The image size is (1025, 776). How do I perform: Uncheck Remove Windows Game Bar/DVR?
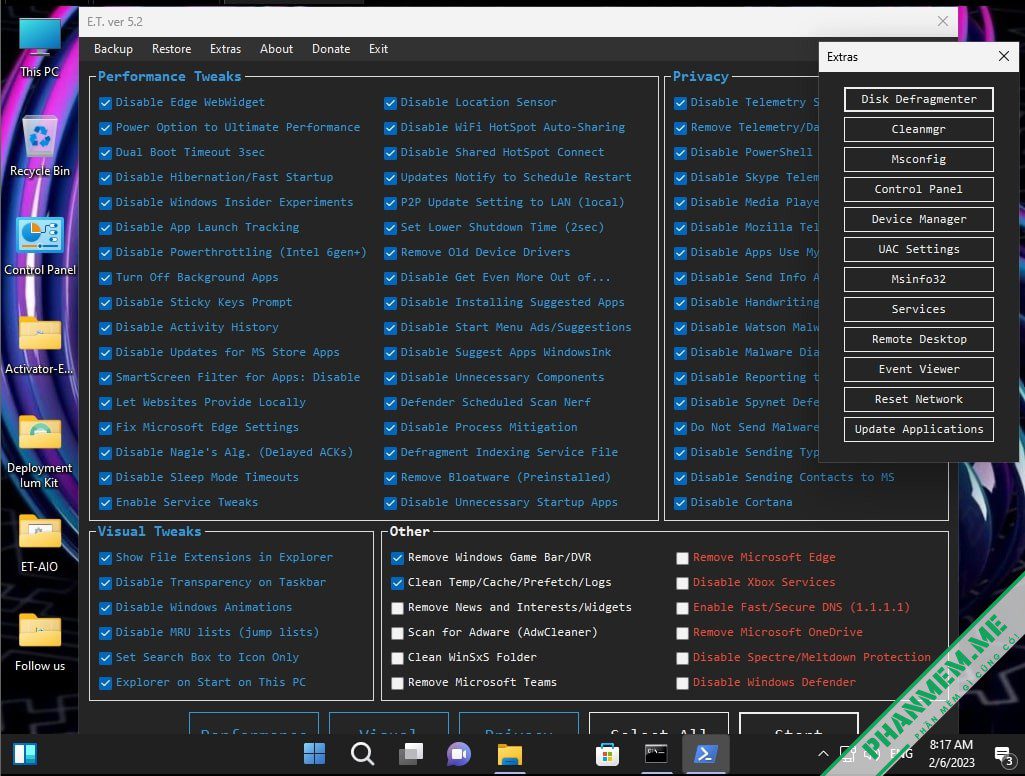(x=397, y=558)
